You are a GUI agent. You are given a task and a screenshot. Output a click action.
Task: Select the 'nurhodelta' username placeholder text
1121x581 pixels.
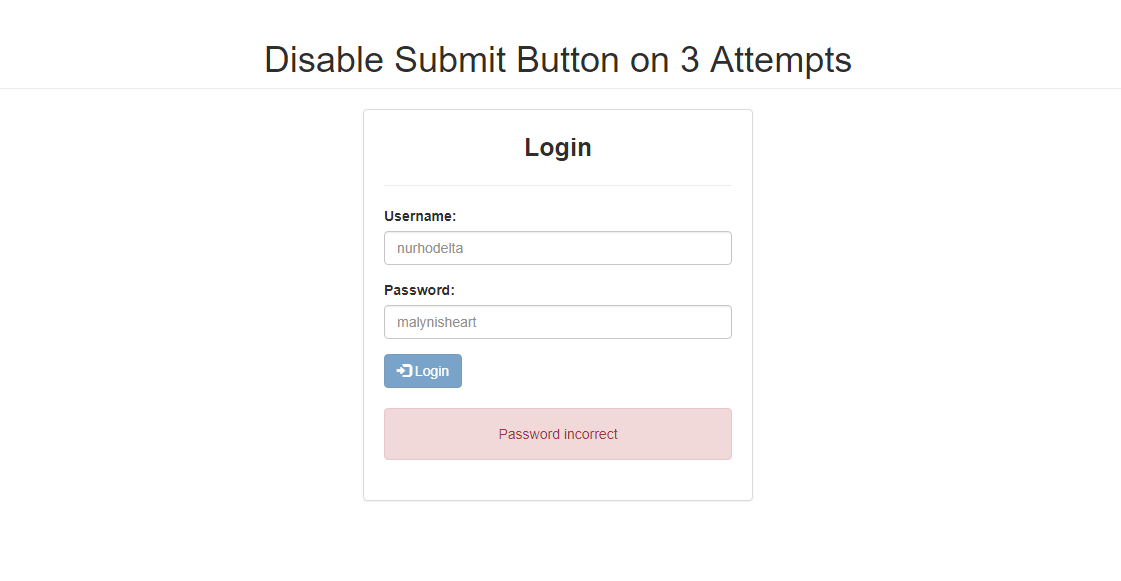point(429,247)
